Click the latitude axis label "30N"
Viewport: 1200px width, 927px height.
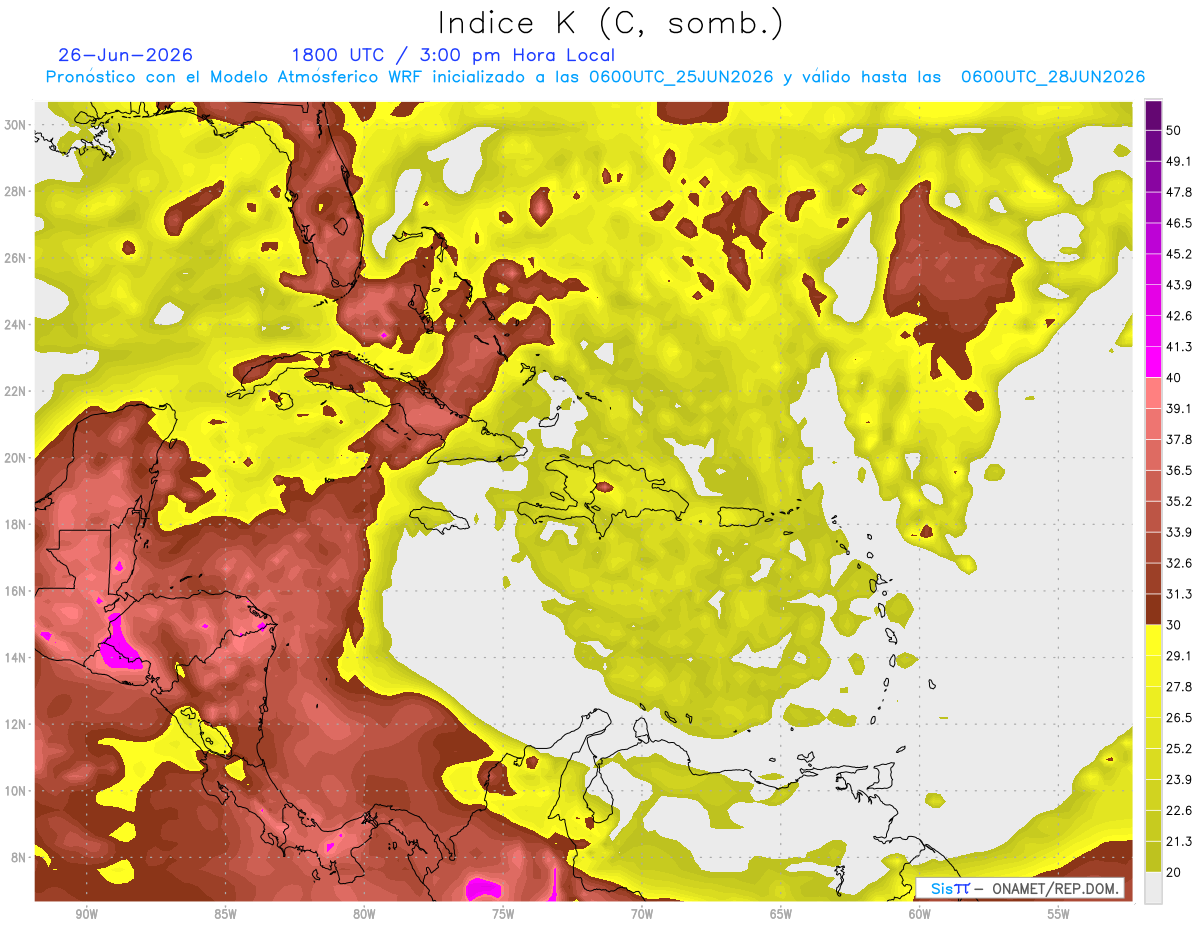[16, 125]
